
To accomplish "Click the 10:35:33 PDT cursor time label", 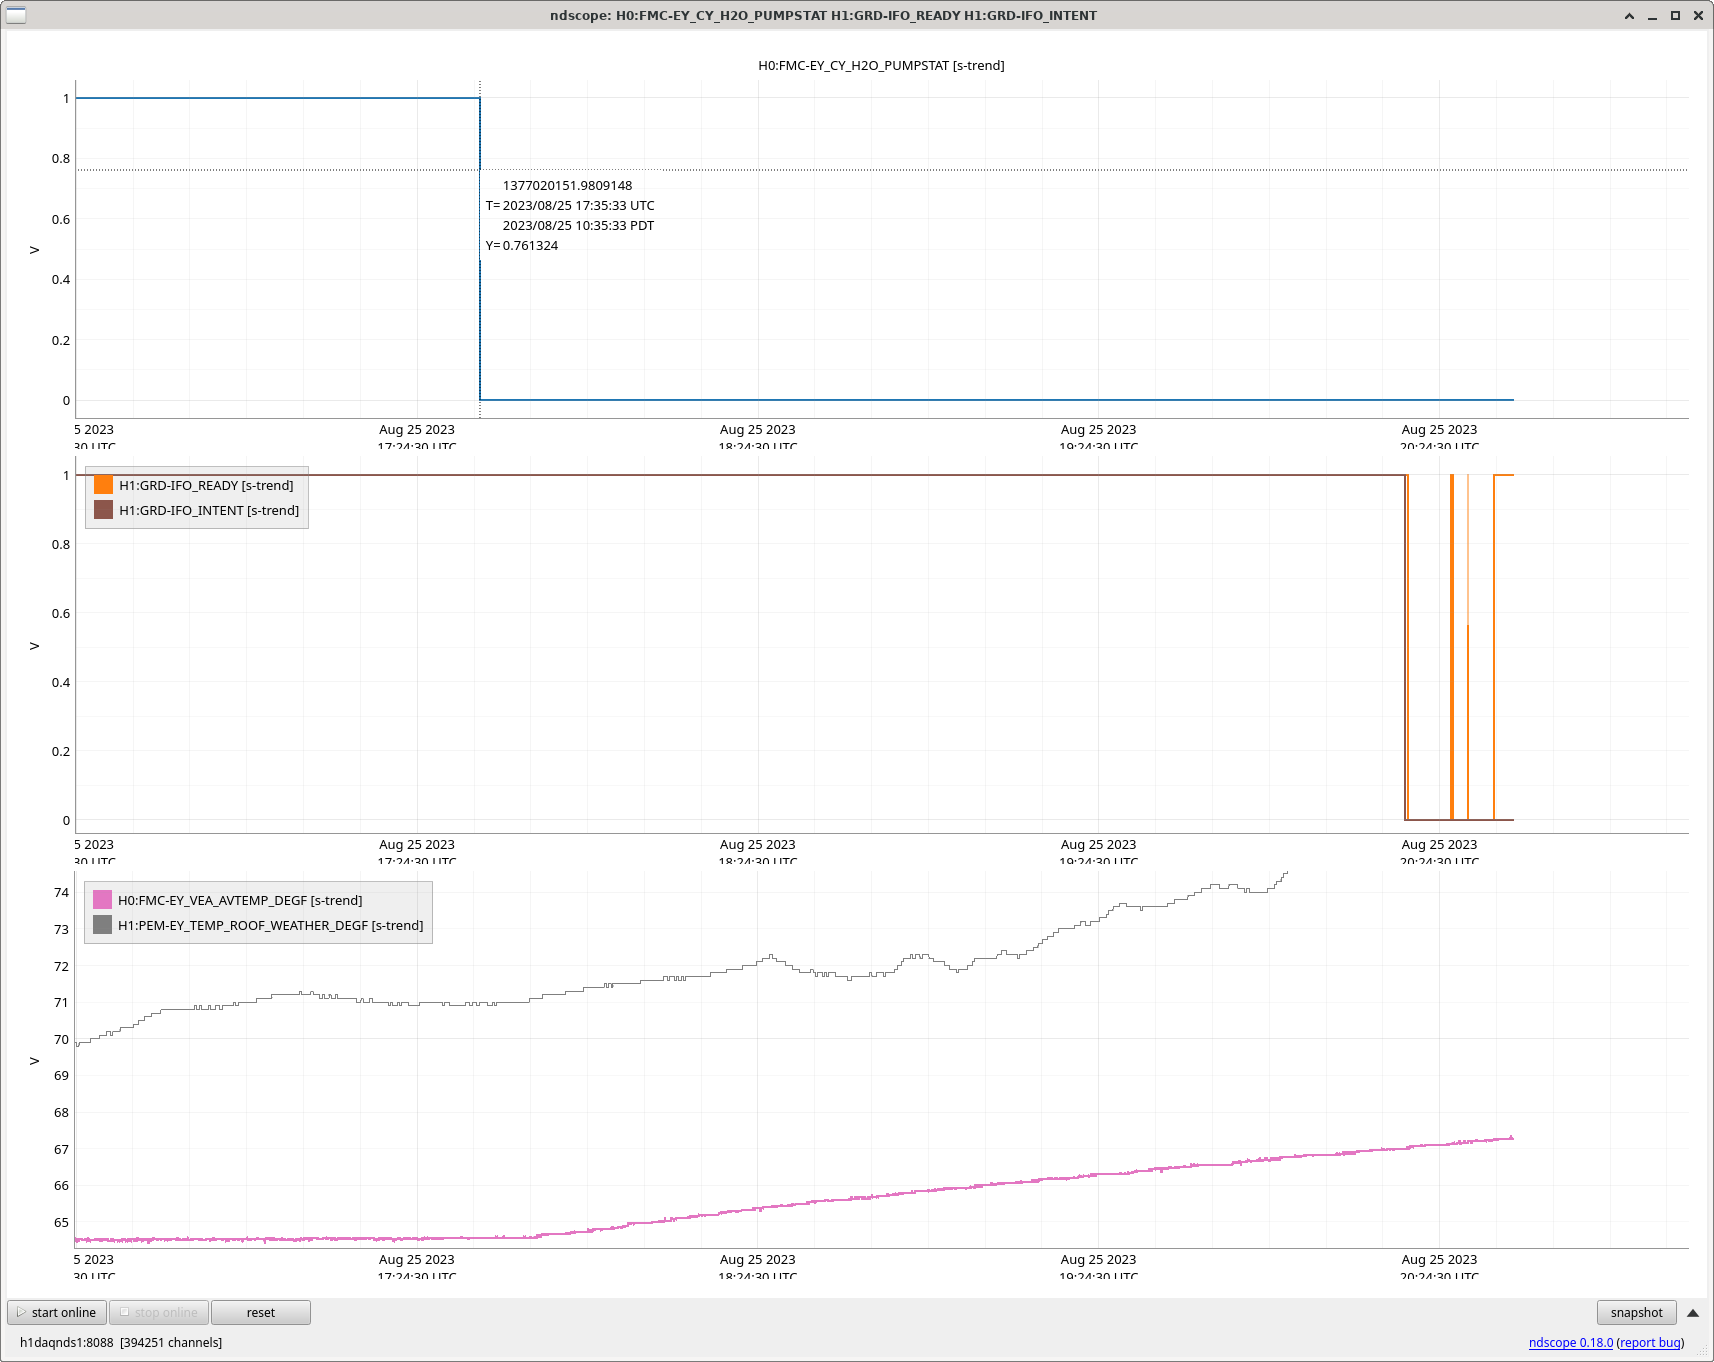I will coord(578,225).
